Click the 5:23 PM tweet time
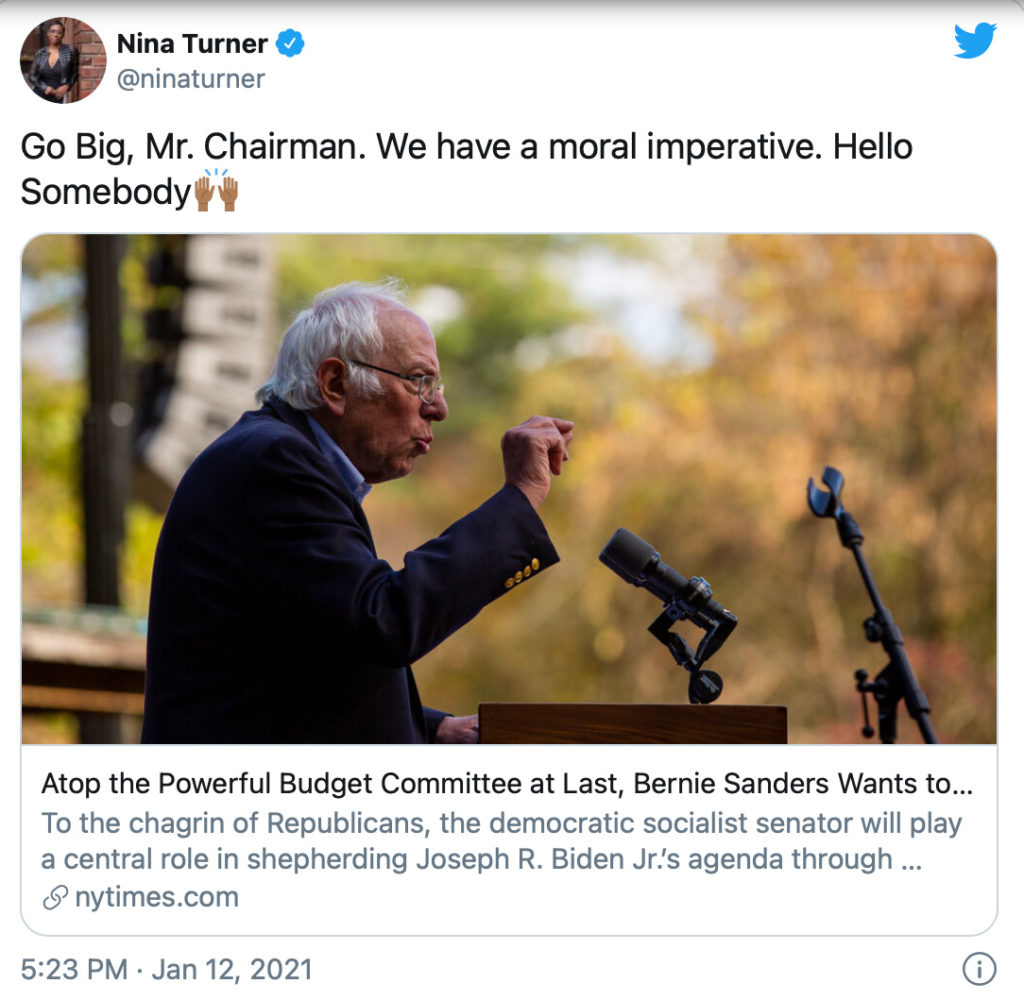This screenshot has height=1000, width=1024. pos(74,969)
